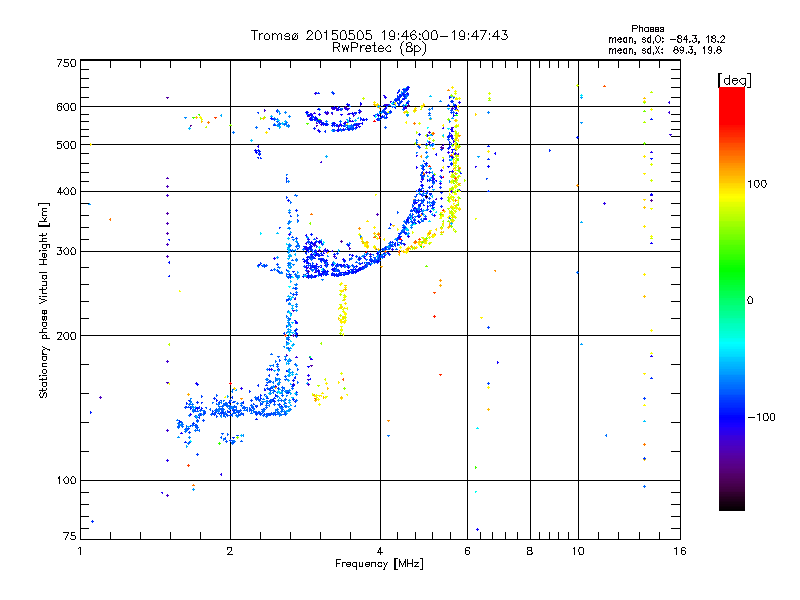Click the plot title 'Tromsø 20150505 19:46:00-19:47:43'
Image resolution: width=800 pixels, height=600 pixels.
[x=379, y=35]
